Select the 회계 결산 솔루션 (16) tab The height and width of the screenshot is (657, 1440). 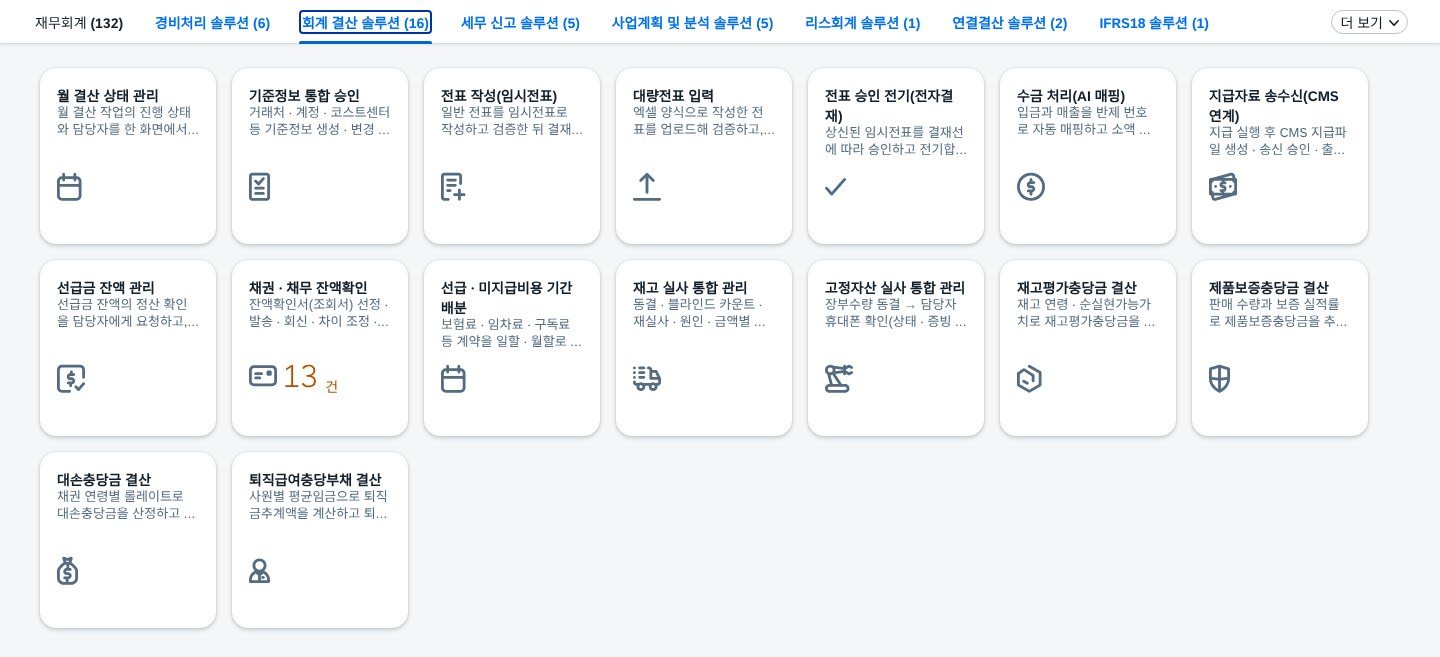click(x=365, y=23)
